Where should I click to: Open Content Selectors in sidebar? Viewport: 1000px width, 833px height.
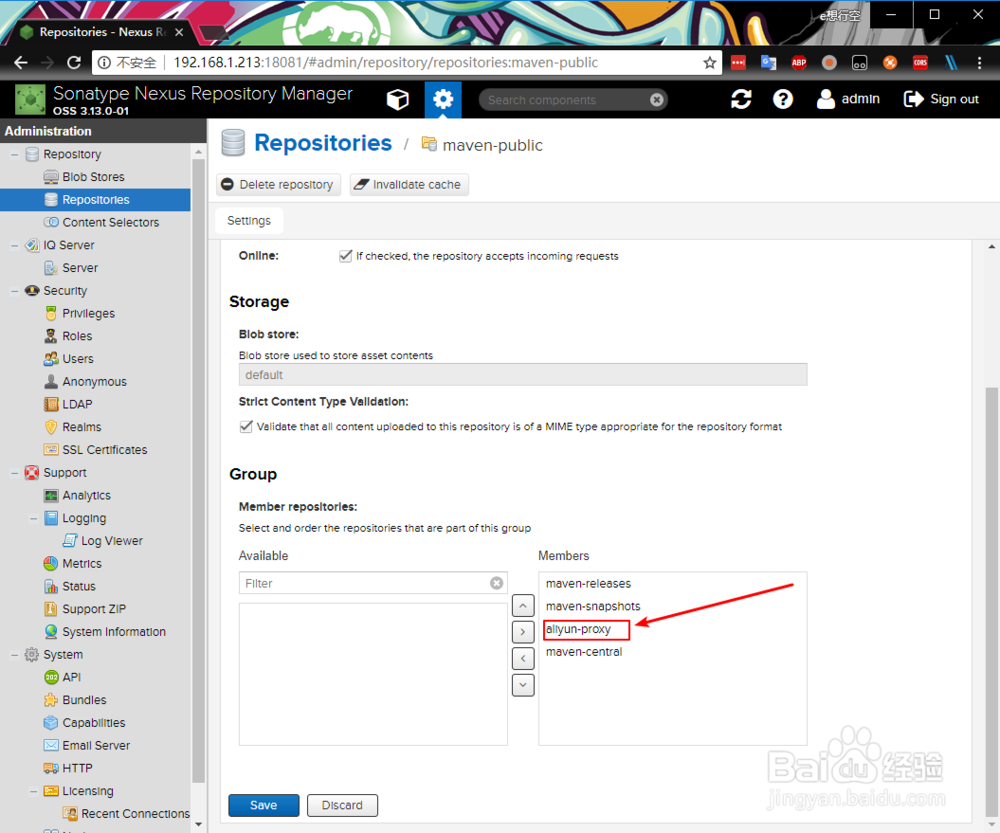click(x=110, y=222)
